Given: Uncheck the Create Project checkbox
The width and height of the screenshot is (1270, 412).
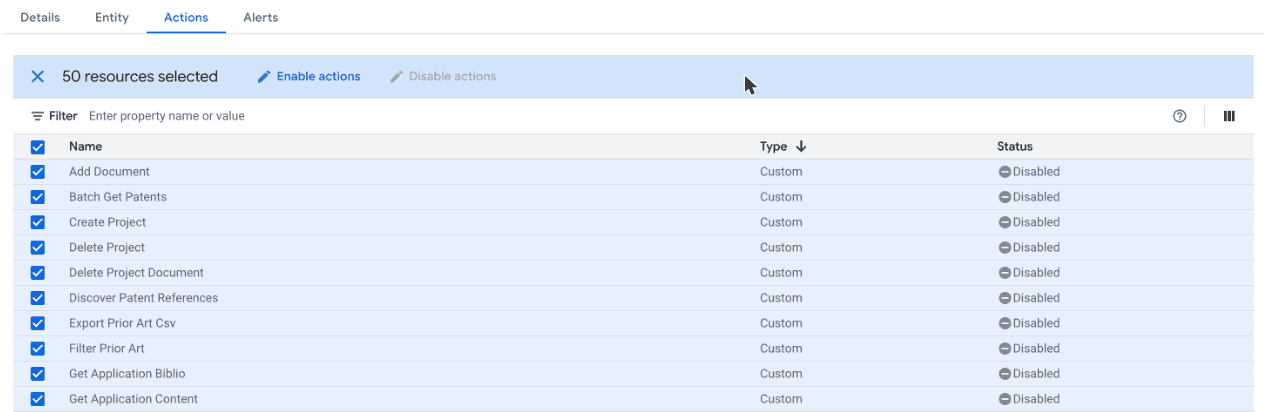Looking at the screenshot, I should click(38, 222).
